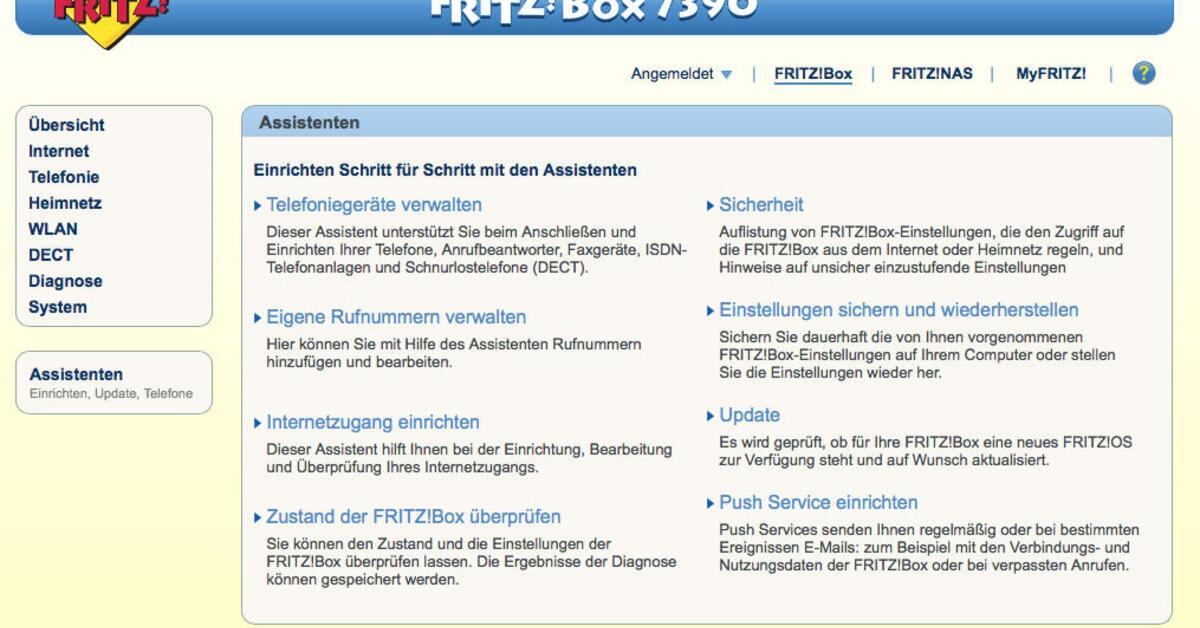Select DECT in the navigation
1200x628 pixels.
50,254
